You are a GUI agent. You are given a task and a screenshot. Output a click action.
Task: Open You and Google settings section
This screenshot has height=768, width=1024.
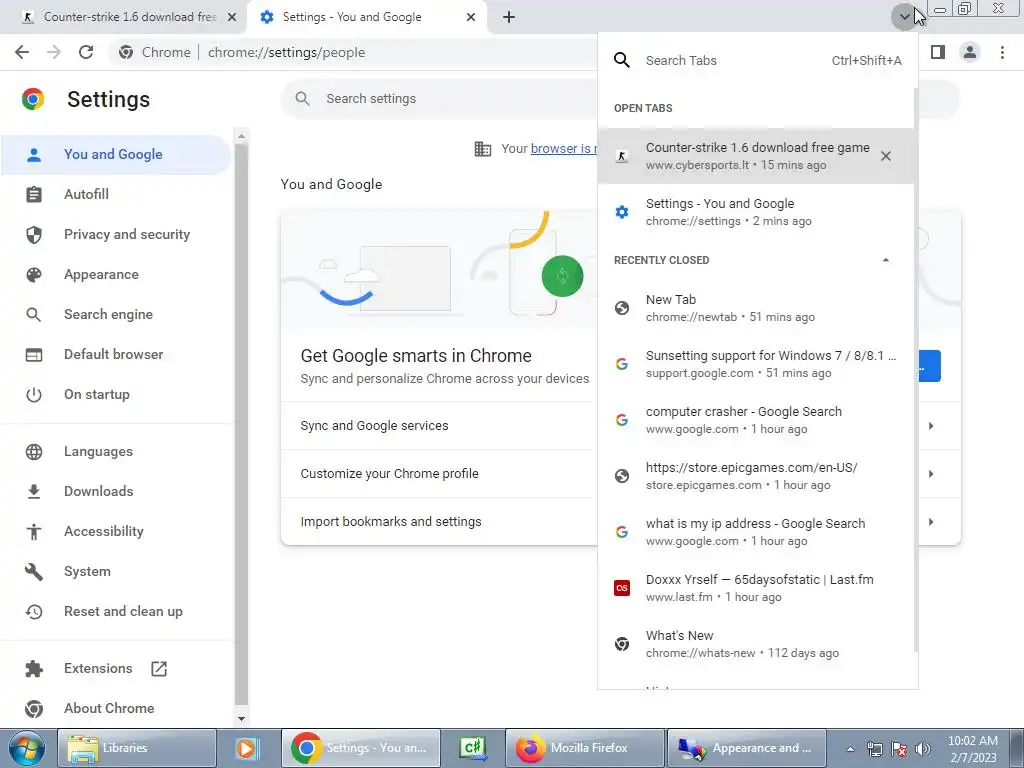pos(116,155)
